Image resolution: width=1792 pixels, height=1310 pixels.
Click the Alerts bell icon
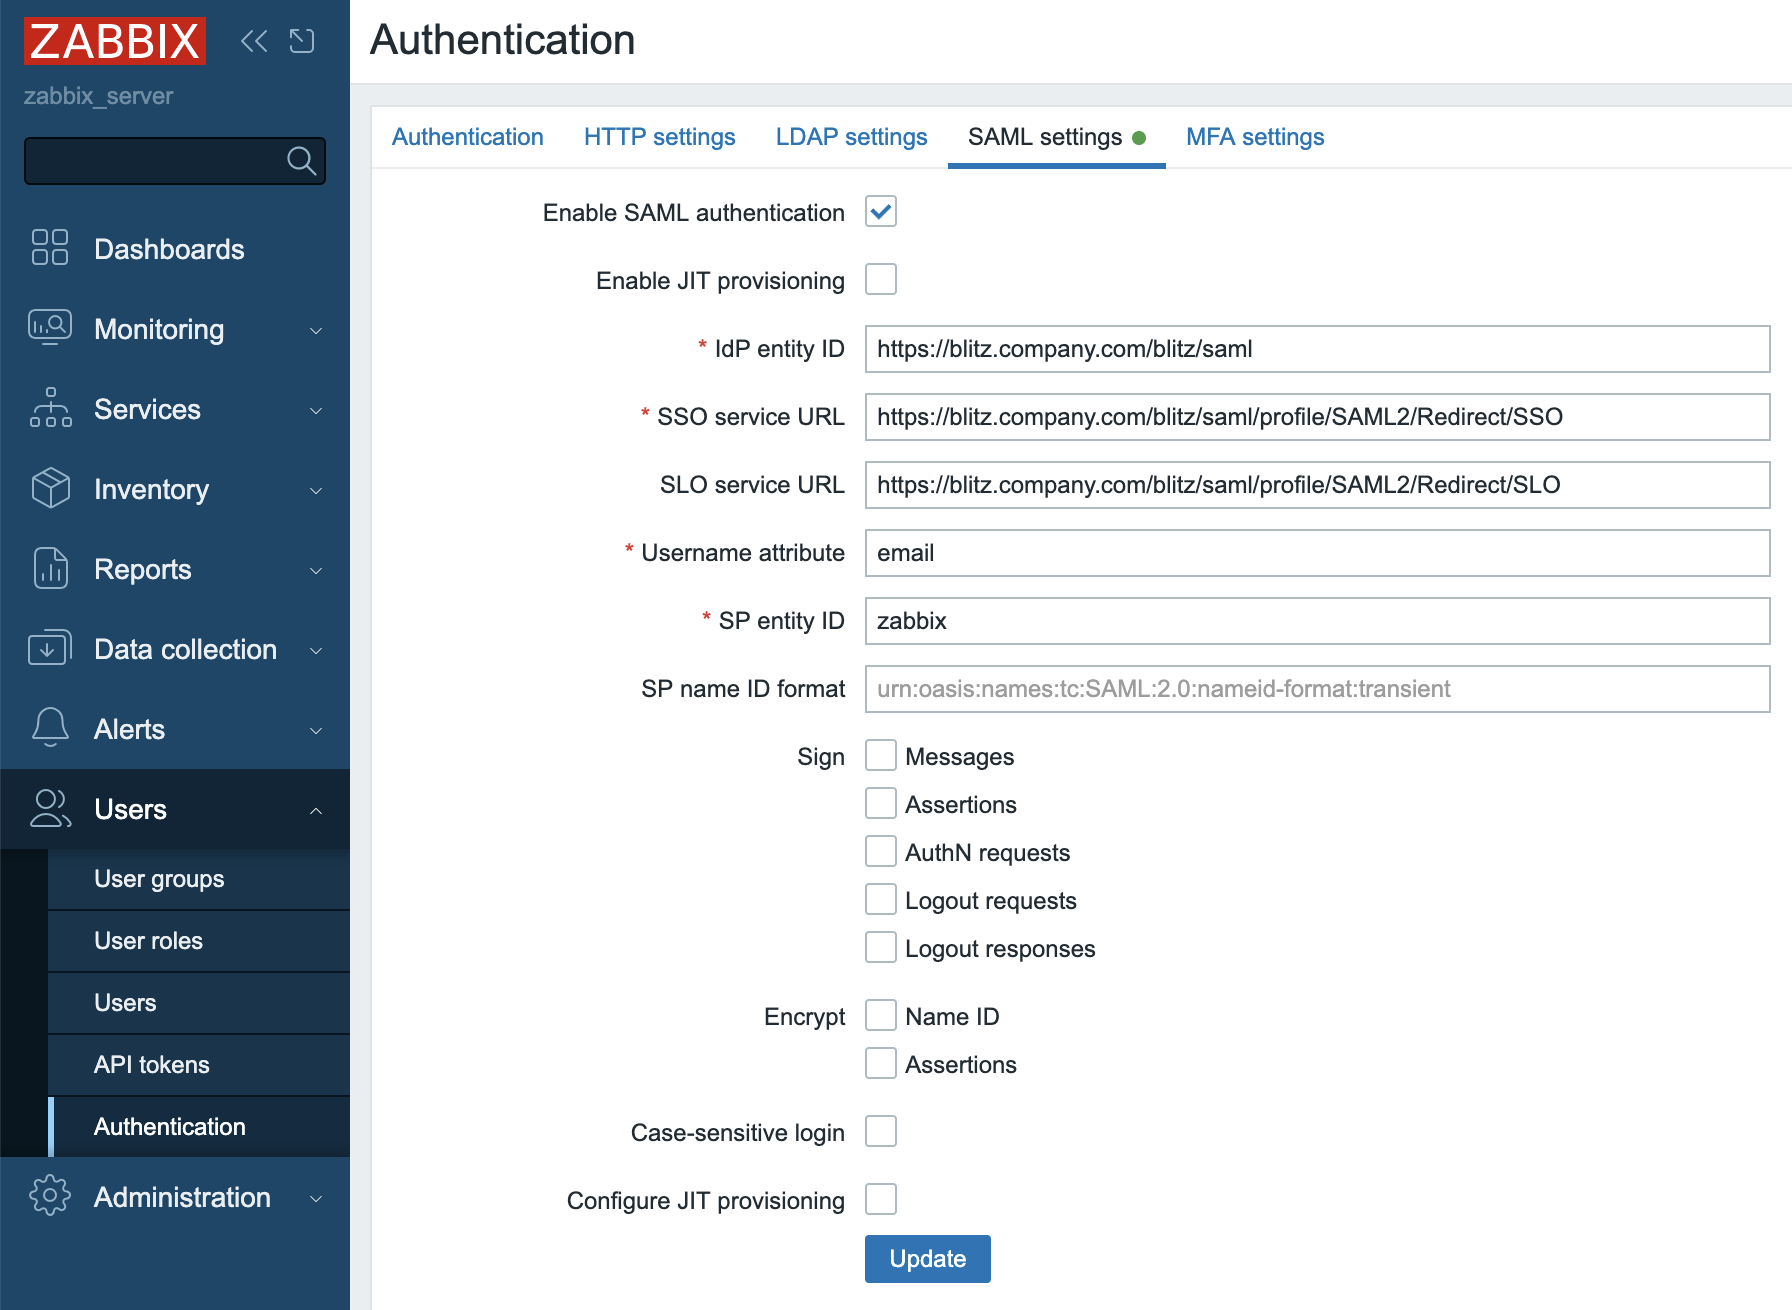click(x=50, y=728)
